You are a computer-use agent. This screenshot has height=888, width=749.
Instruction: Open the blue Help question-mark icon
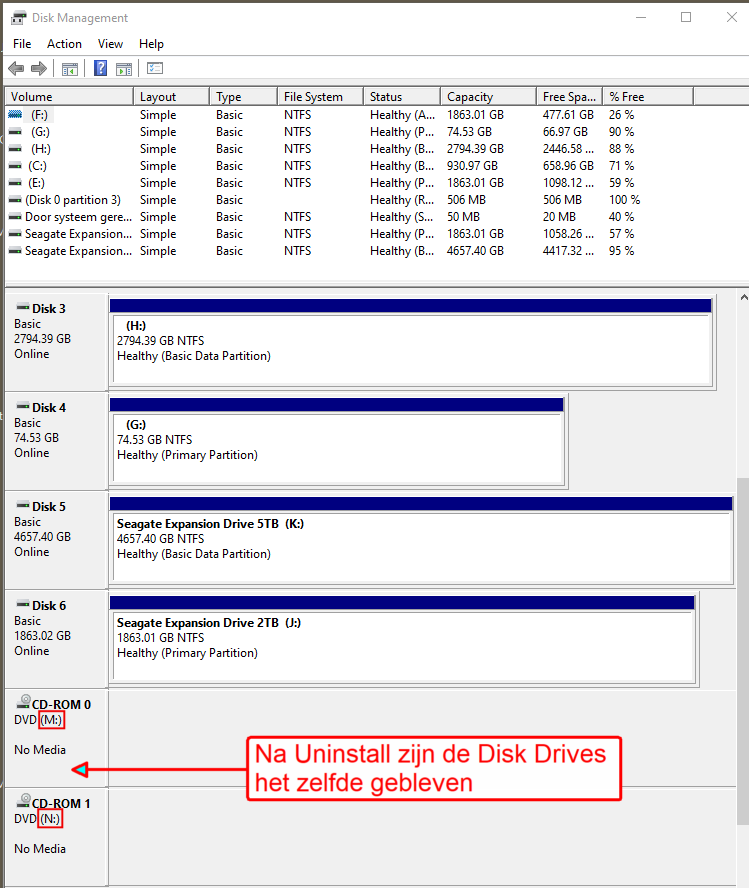(x=100, y=69)
